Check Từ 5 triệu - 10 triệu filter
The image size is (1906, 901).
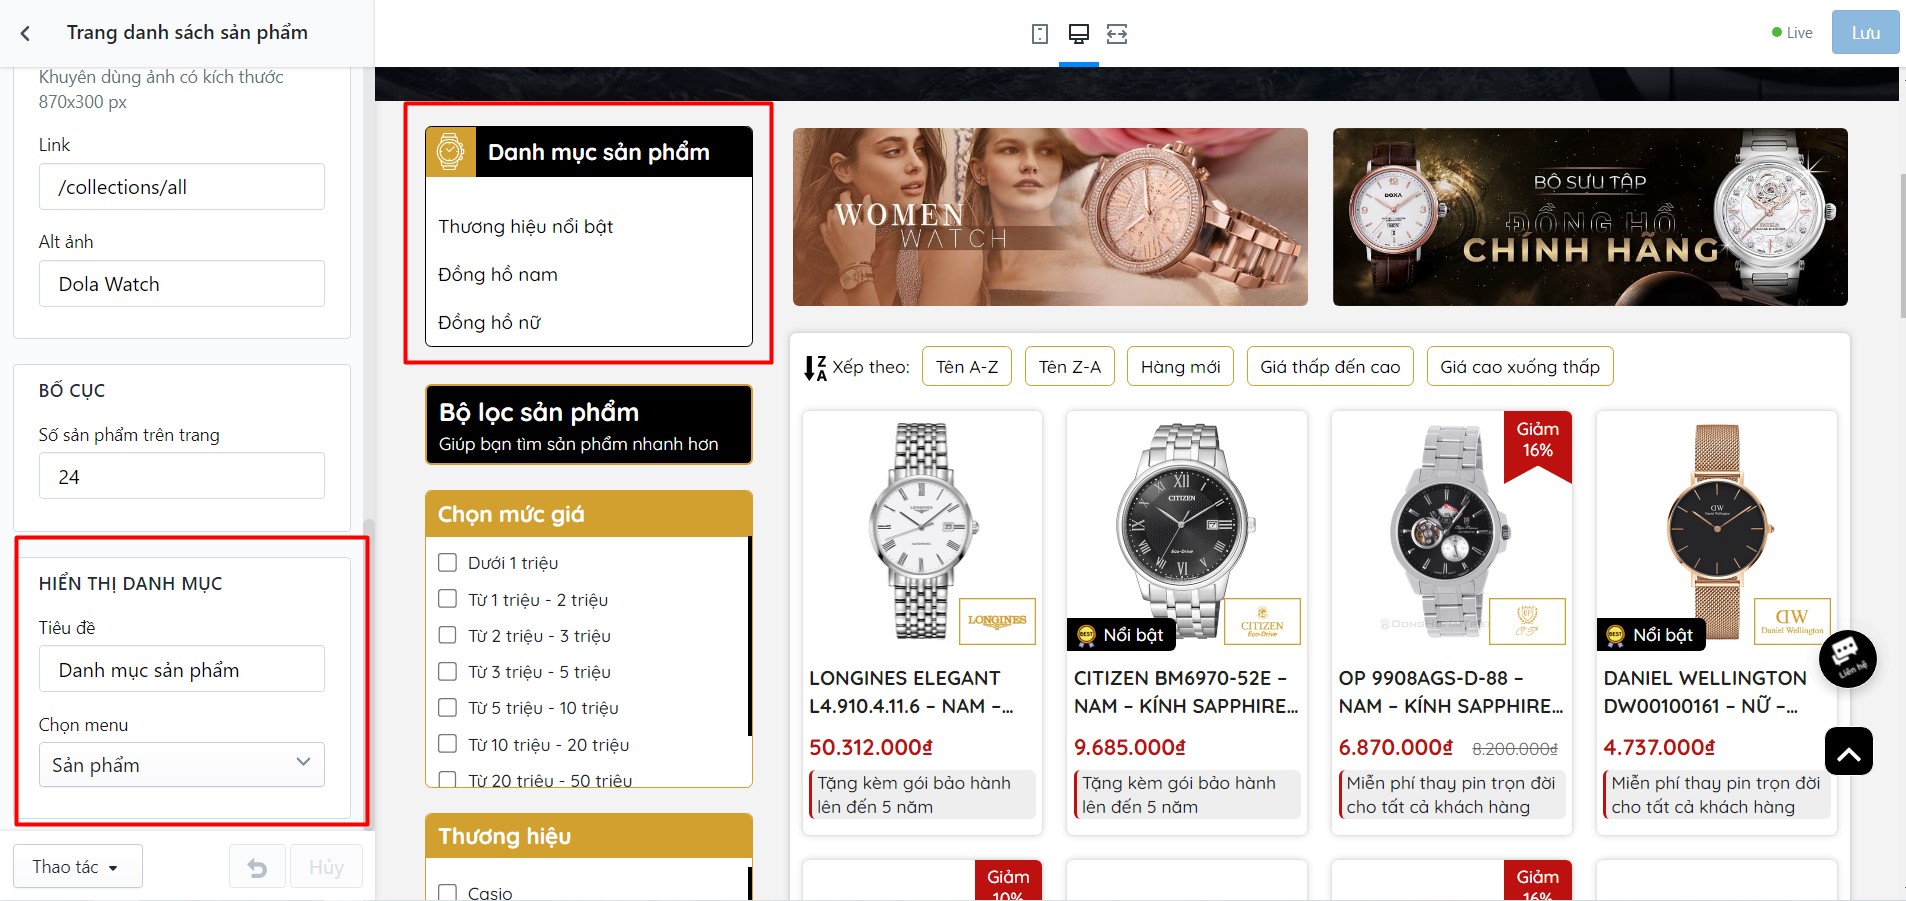point(448,707)
